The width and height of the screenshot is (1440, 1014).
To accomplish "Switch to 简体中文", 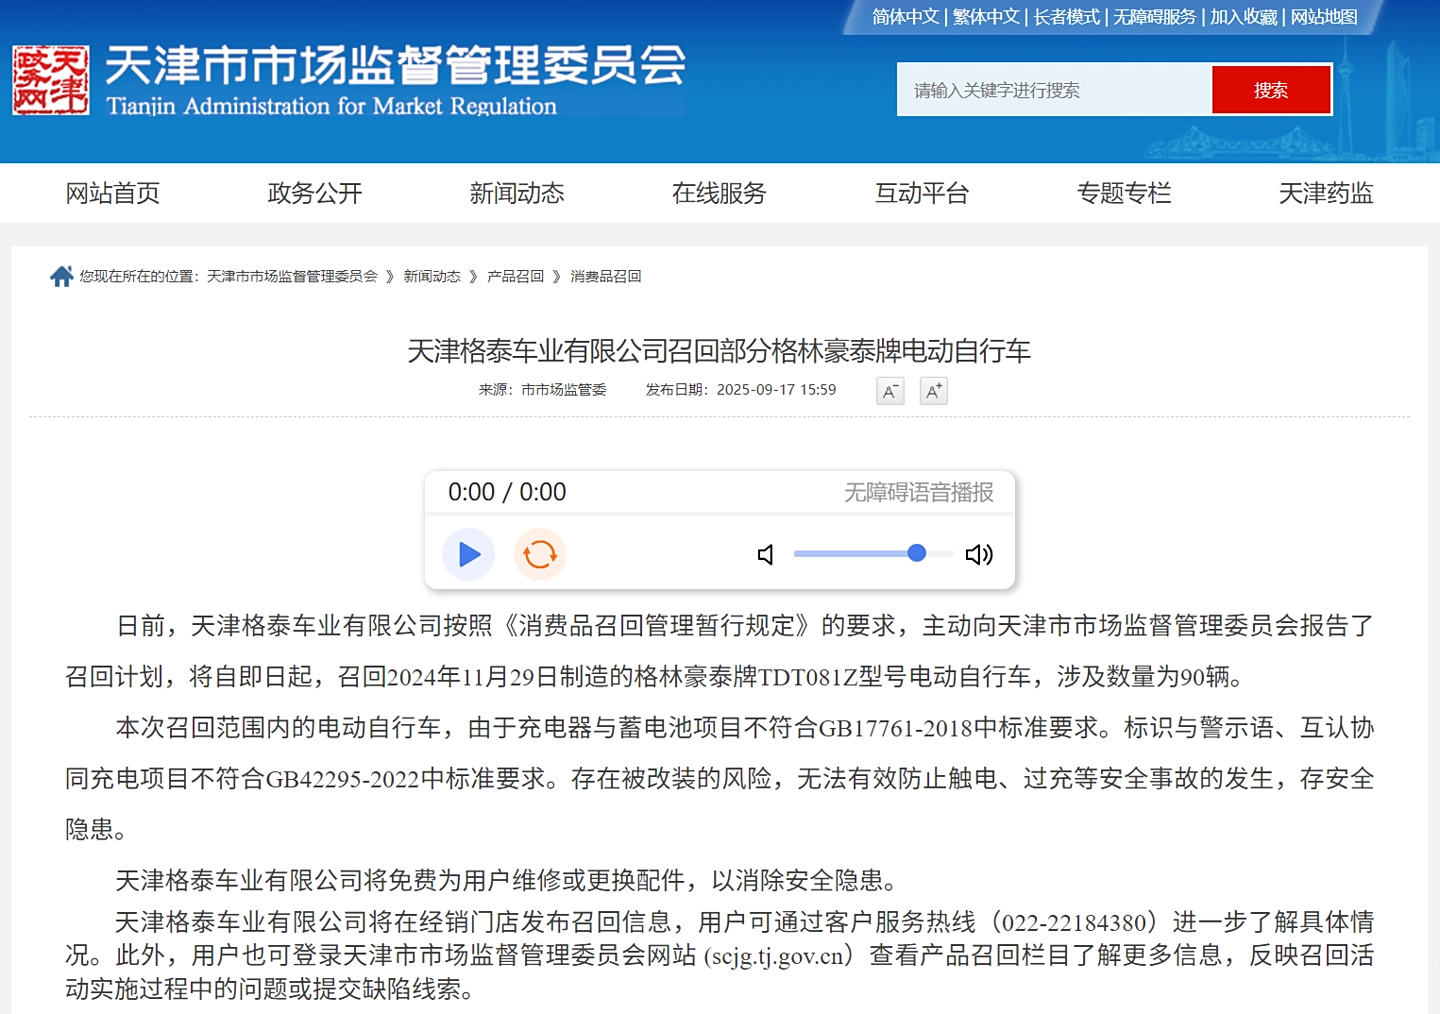I will [906, 17].
